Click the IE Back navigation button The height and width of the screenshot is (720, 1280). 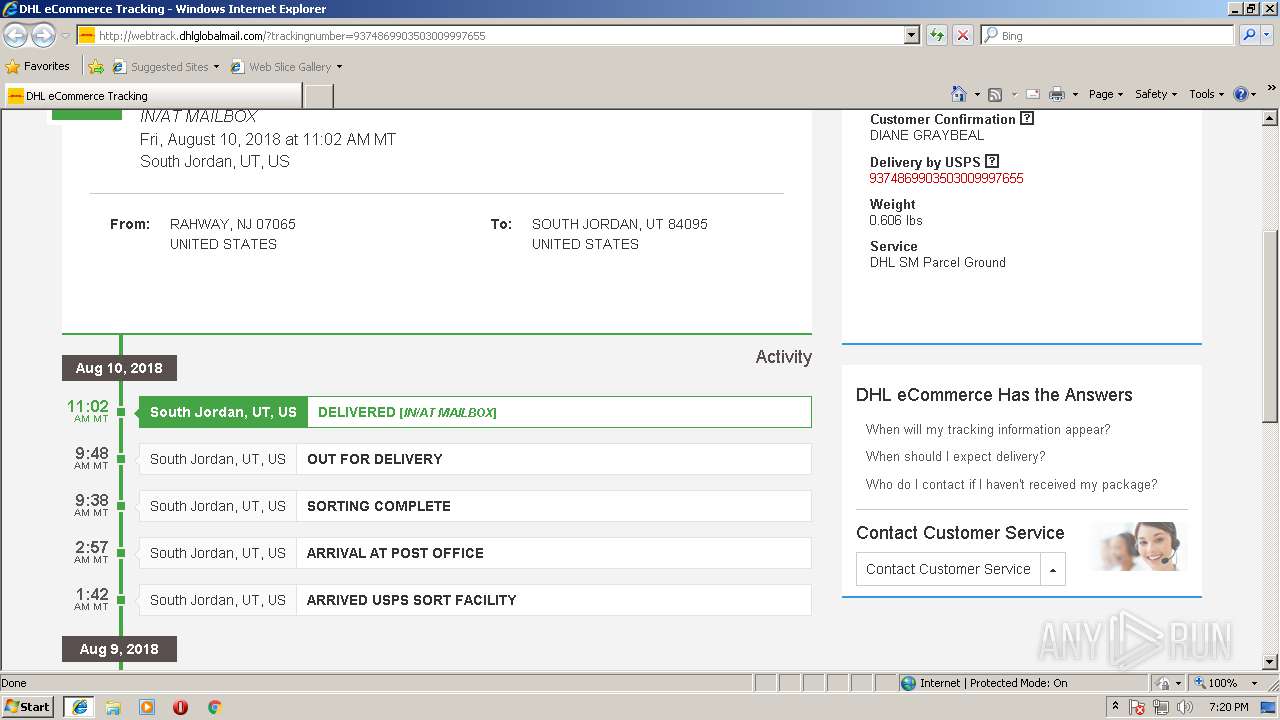tap(16, 35)
